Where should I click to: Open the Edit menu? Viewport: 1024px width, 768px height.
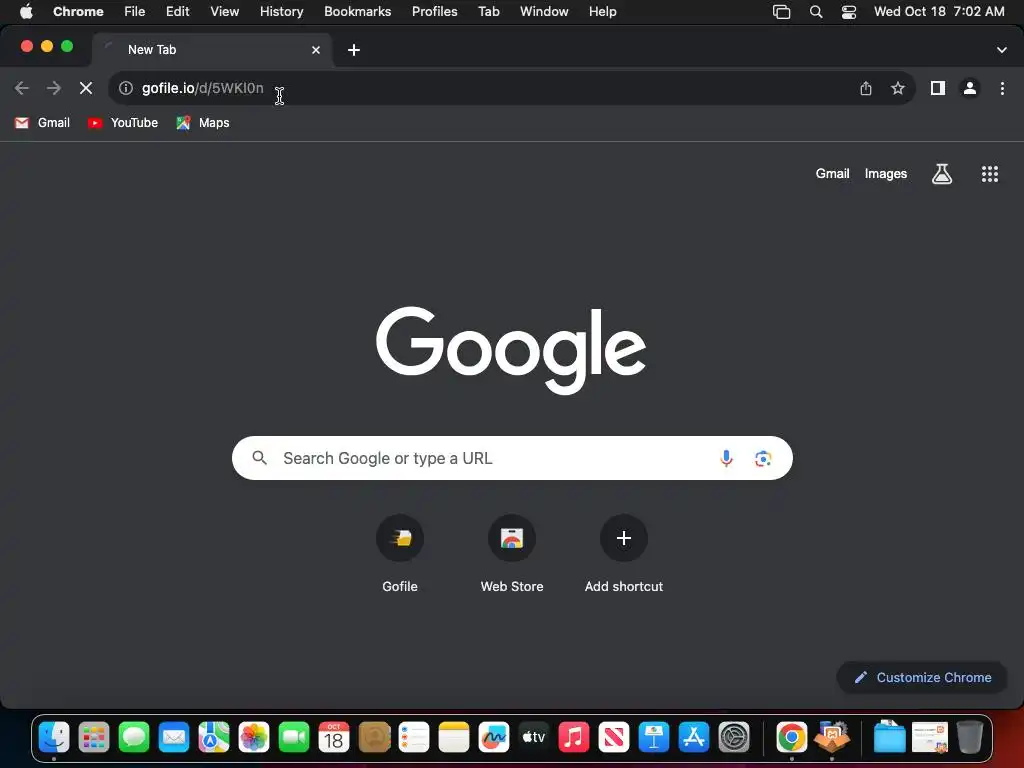(177, 12)
